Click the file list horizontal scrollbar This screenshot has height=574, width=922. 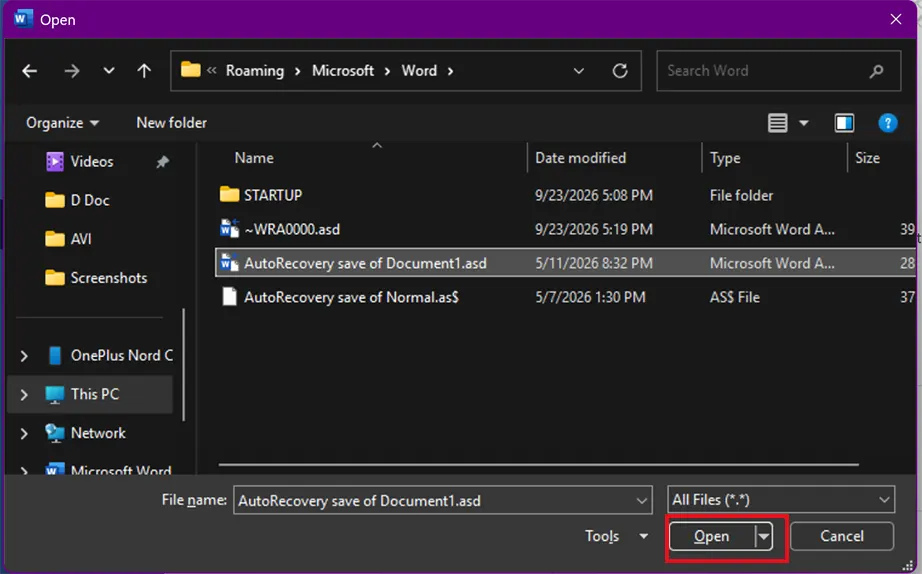[x=538, y=465]
